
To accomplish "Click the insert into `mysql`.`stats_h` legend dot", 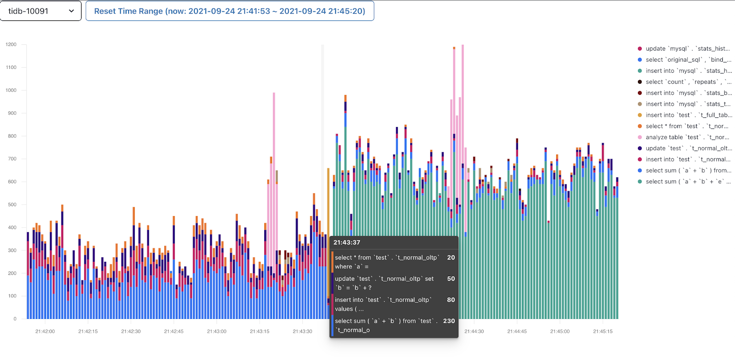I will click(x=639, y=71).
